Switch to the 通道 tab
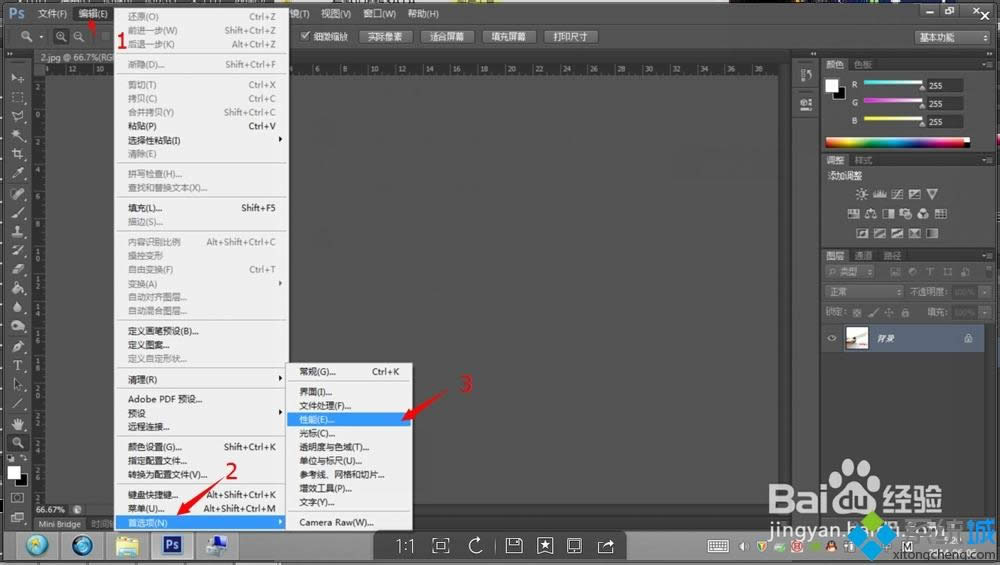Image resolution: width=1000 pixels, height=565 pixels. [x=863, y=256]
